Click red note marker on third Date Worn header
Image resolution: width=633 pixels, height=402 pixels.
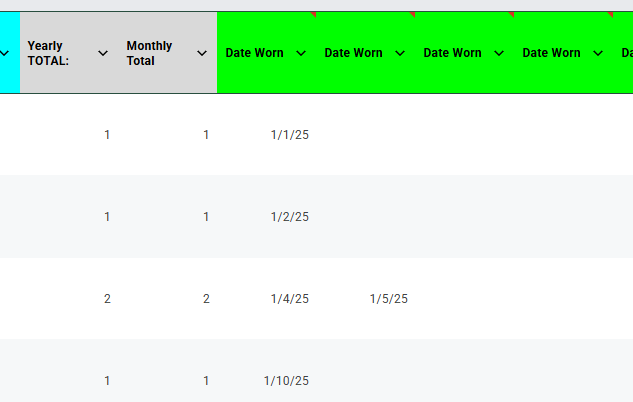tap(510, 15)
